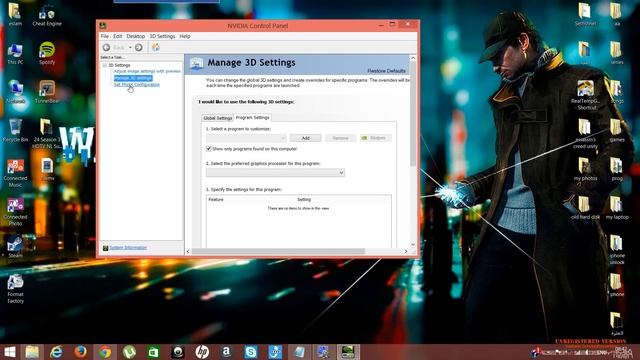This screenshot has width=640, height=360.
Task: Open uTorrent from taskbar
Action: click(129, 352)
